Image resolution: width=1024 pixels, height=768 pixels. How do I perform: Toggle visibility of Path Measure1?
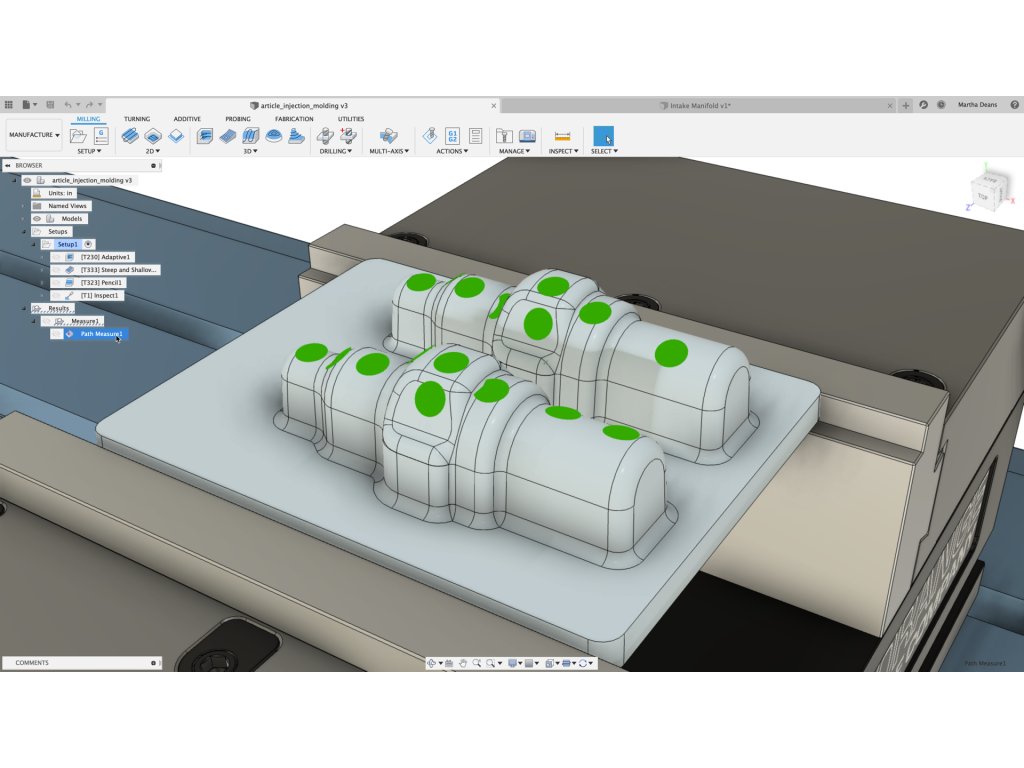tap(56, 334)
